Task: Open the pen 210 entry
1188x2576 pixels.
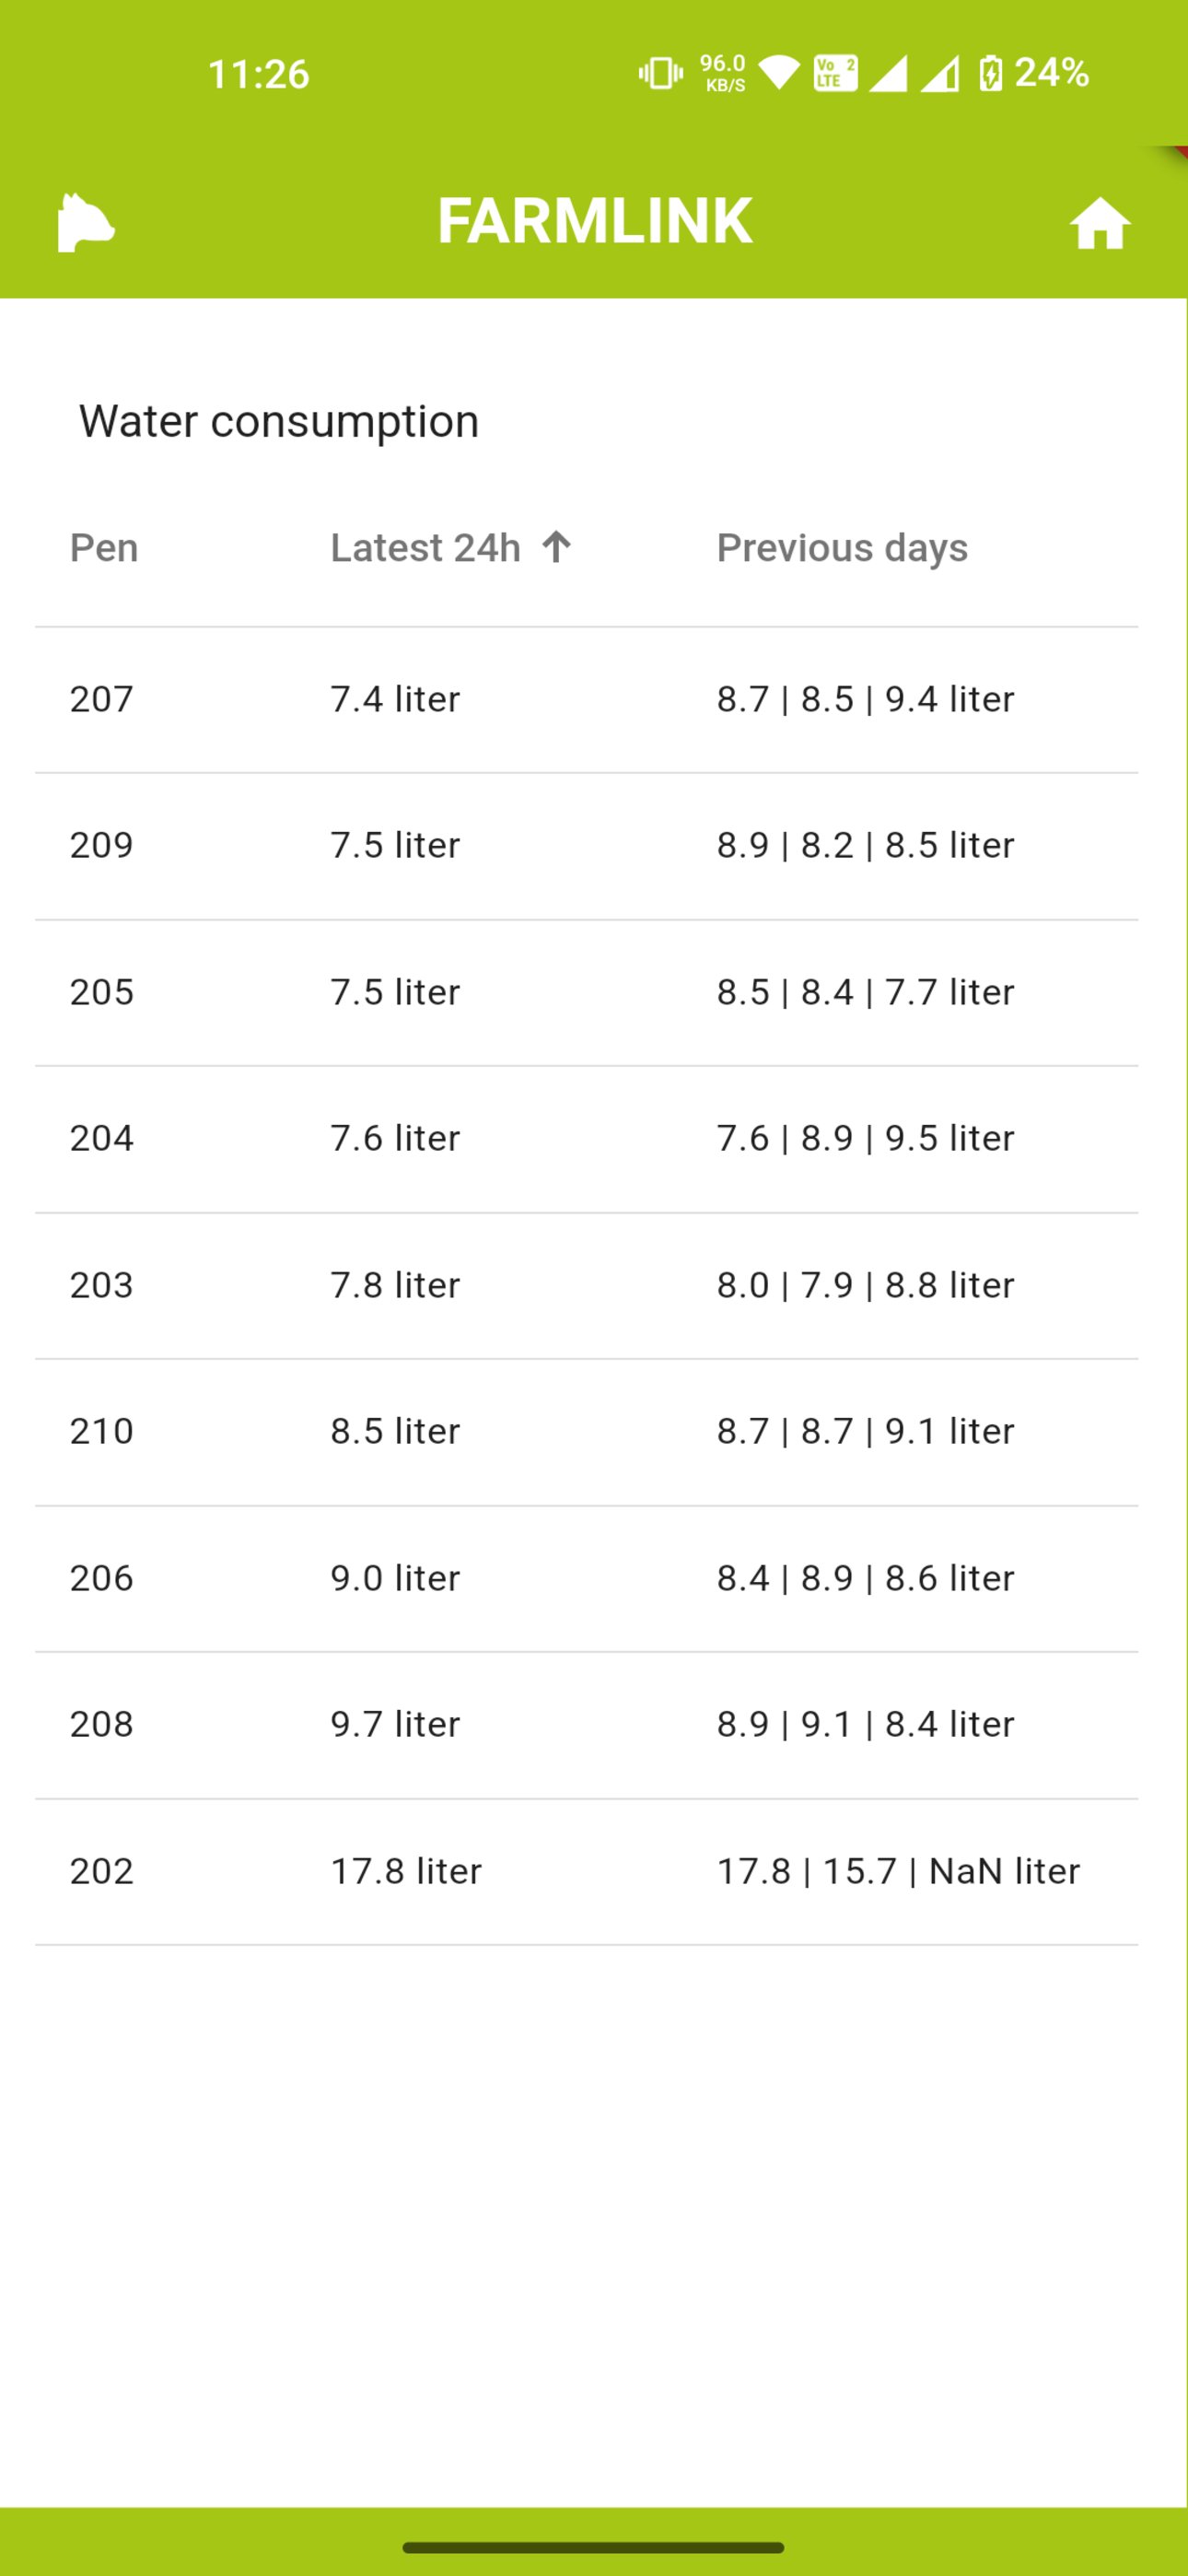Action: click(587, 1432)
